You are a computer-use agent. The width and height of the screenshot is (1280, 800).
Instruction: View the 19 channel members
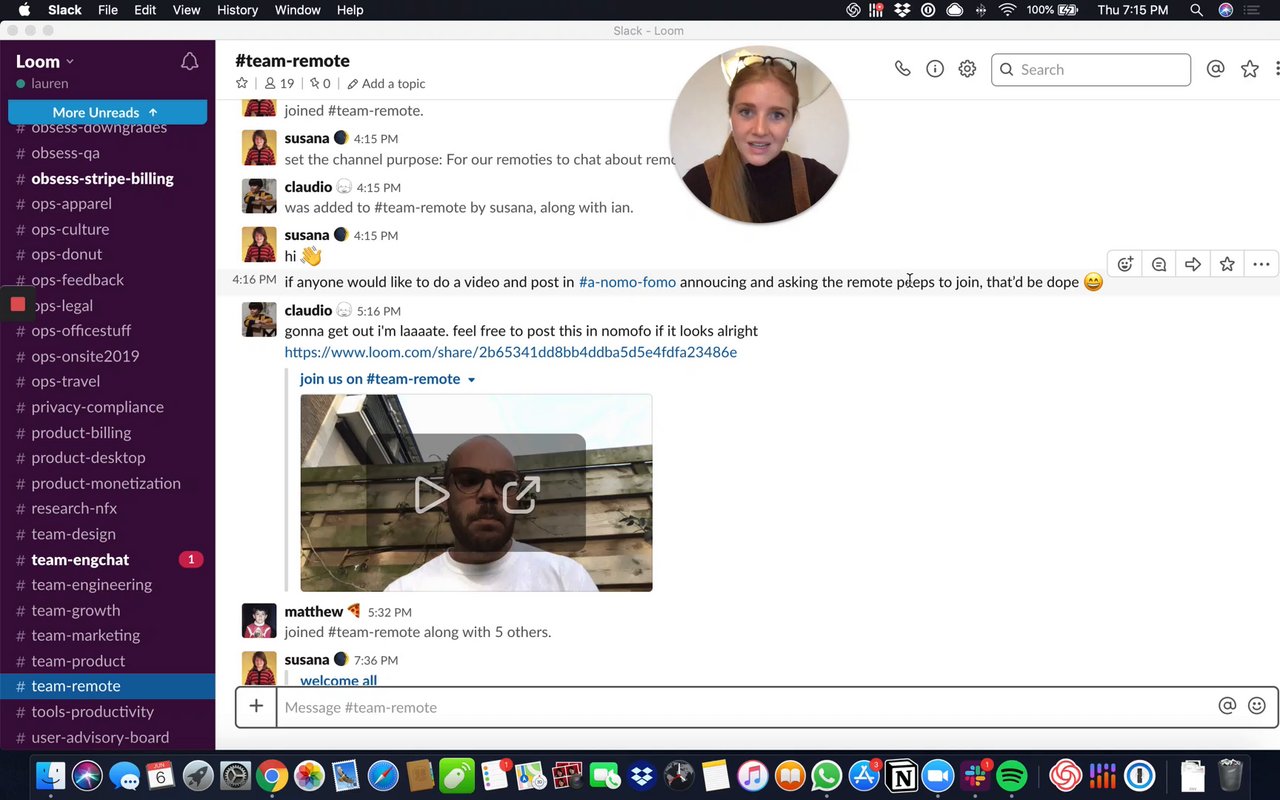pos(279,83)
